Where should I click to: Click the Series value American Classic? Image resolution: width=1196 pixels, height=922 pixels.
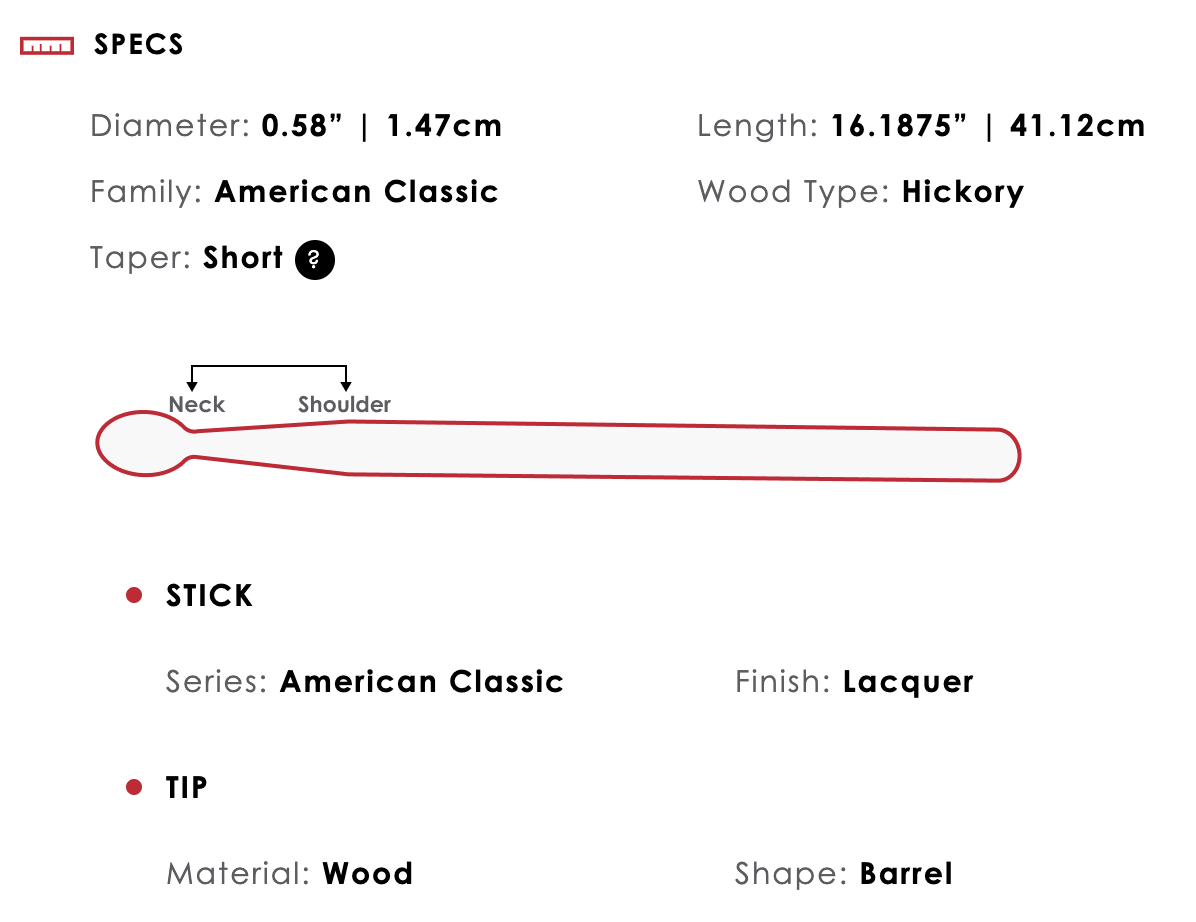pos(422,681)
